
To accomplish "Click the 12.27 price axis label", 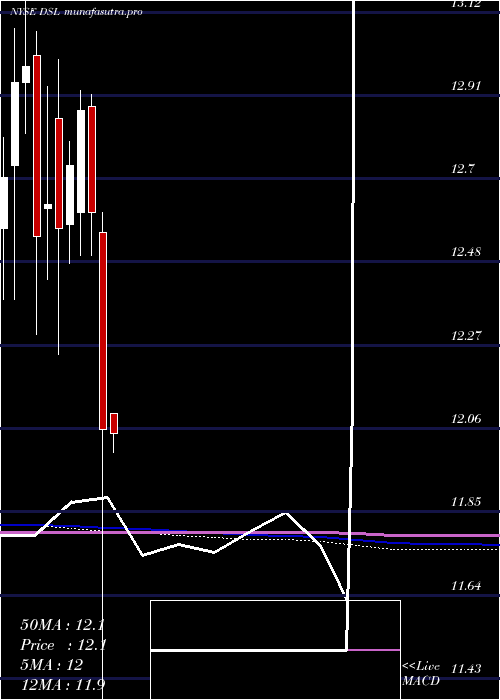I will 467,335.
